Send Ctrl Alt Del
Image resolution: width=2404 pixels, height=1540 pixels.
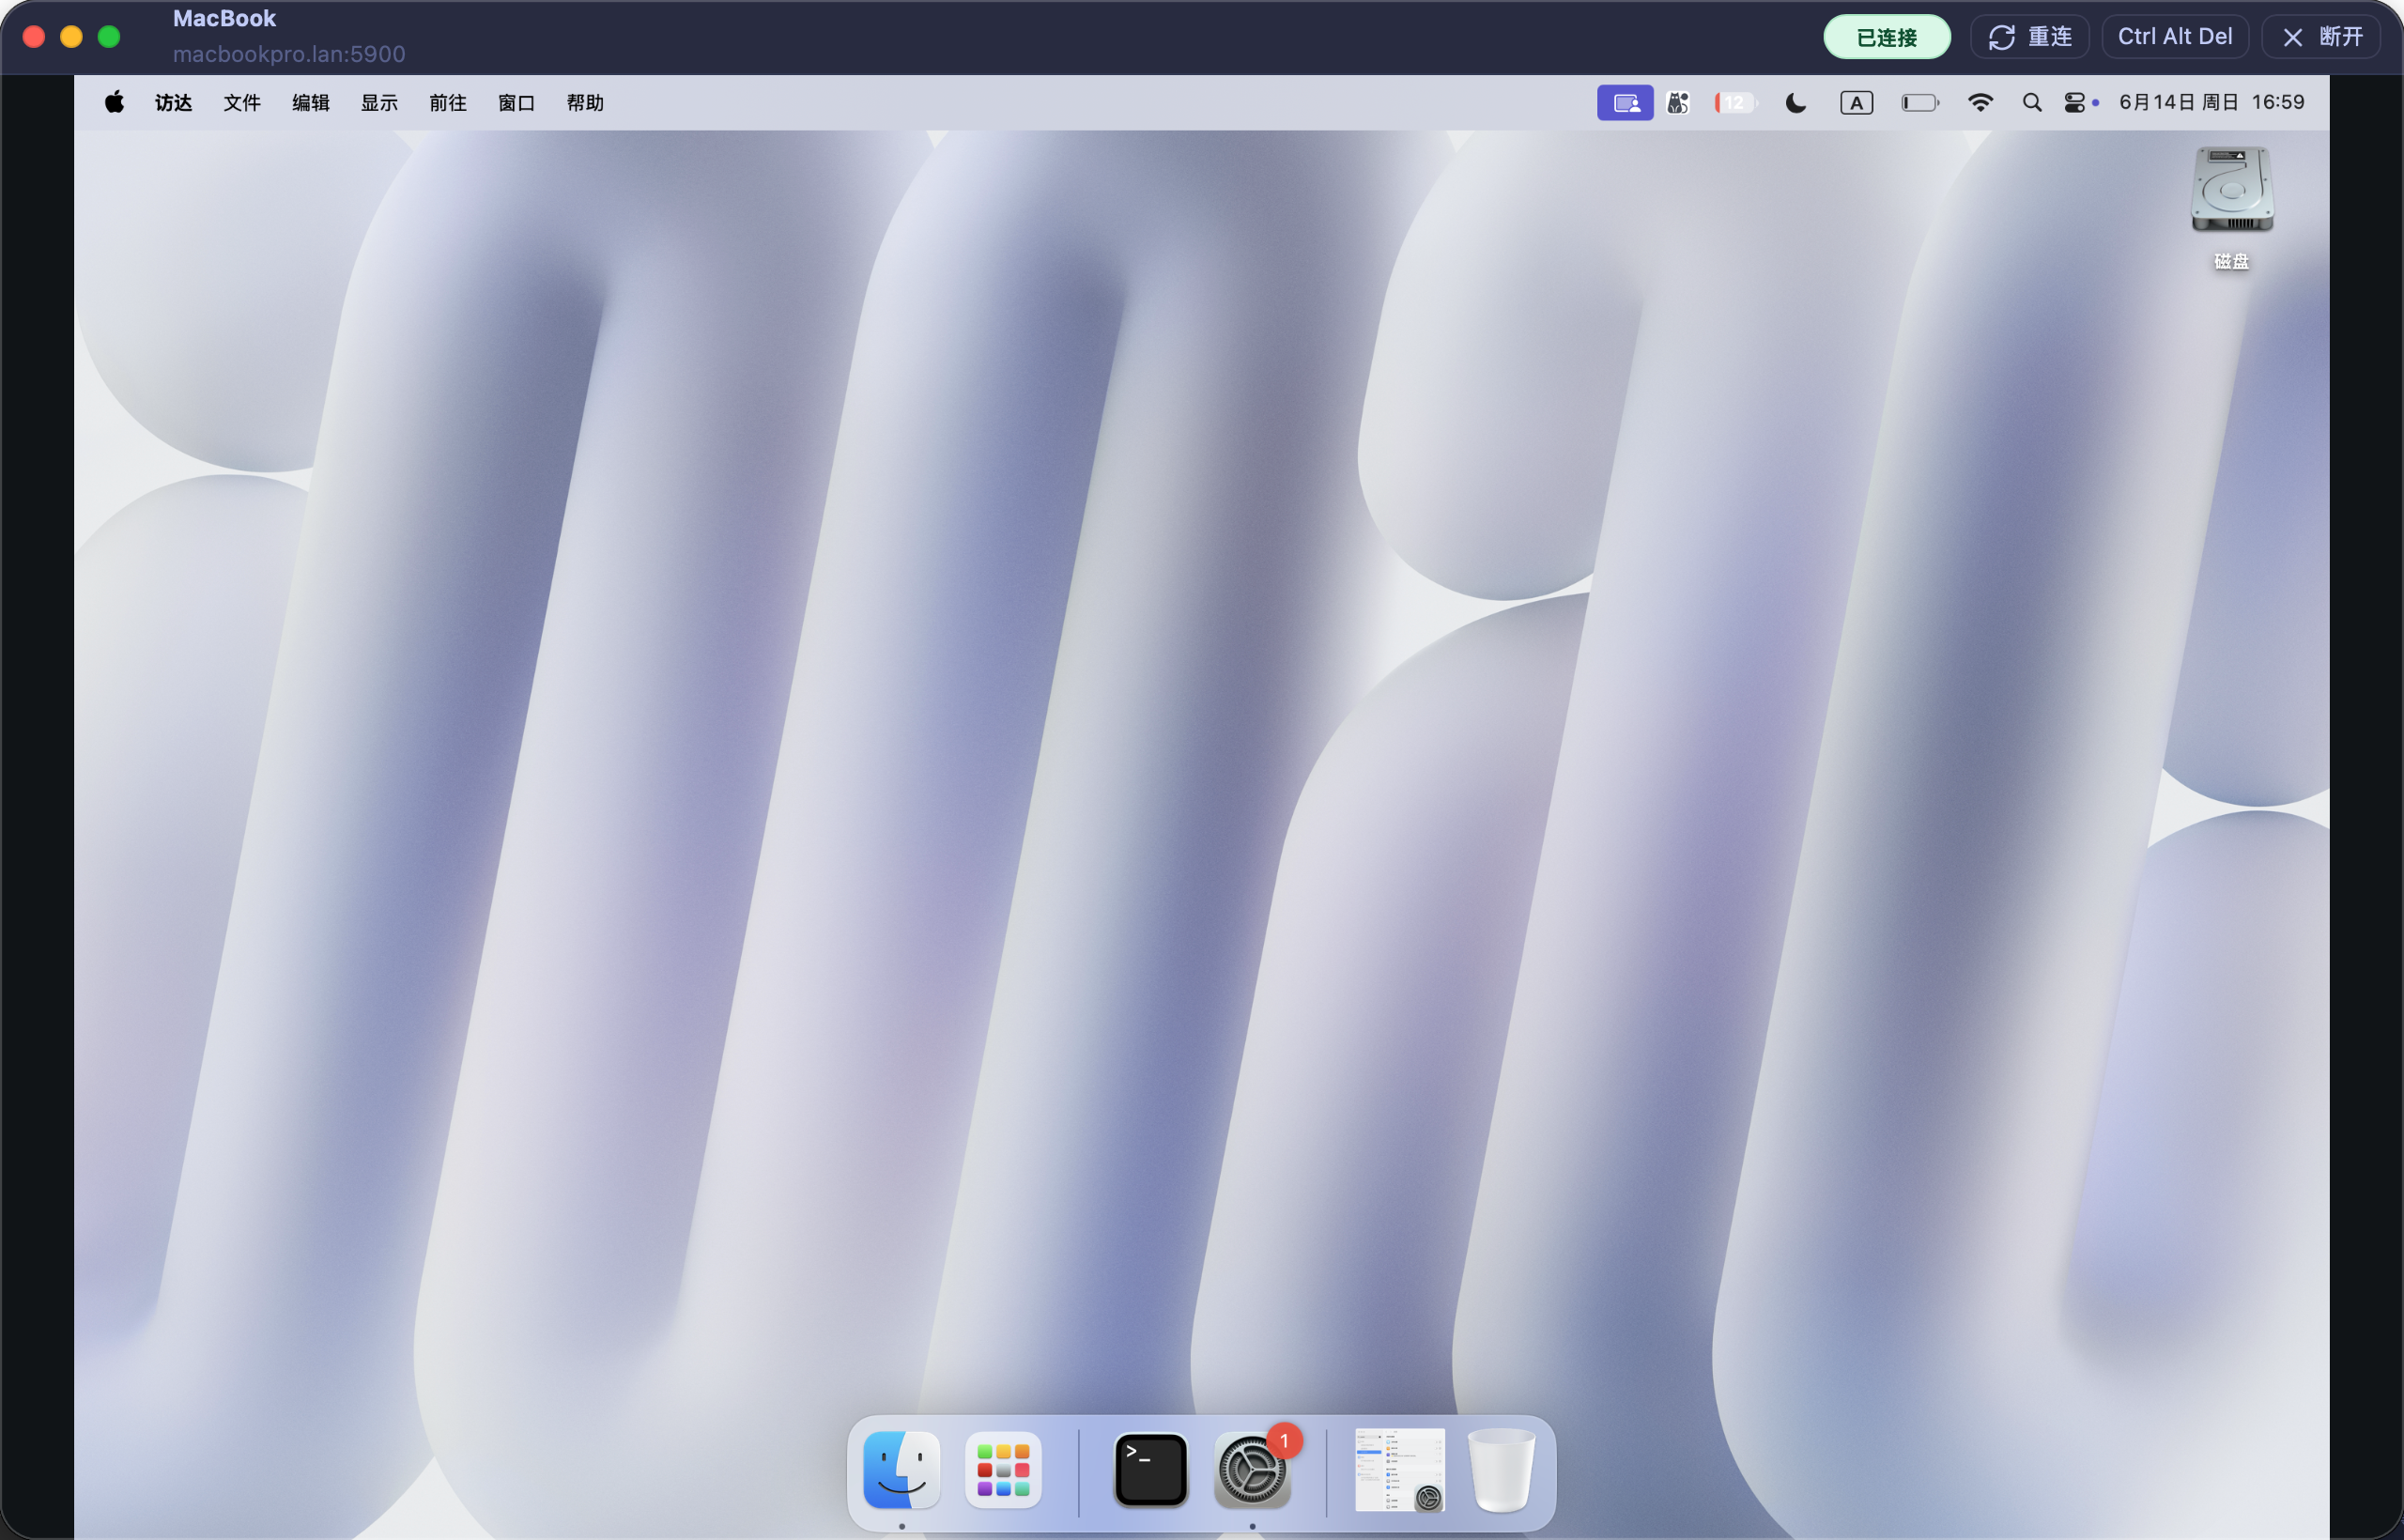point(2175,37)
